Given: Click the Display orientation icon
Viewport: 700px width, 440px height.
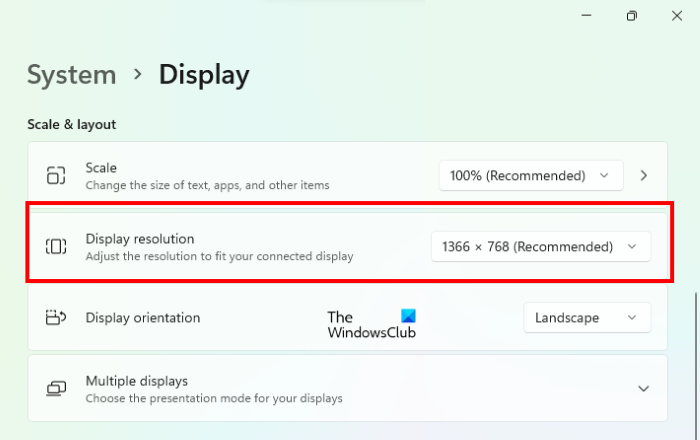Looking at the screenshot, I should point(56,318).
